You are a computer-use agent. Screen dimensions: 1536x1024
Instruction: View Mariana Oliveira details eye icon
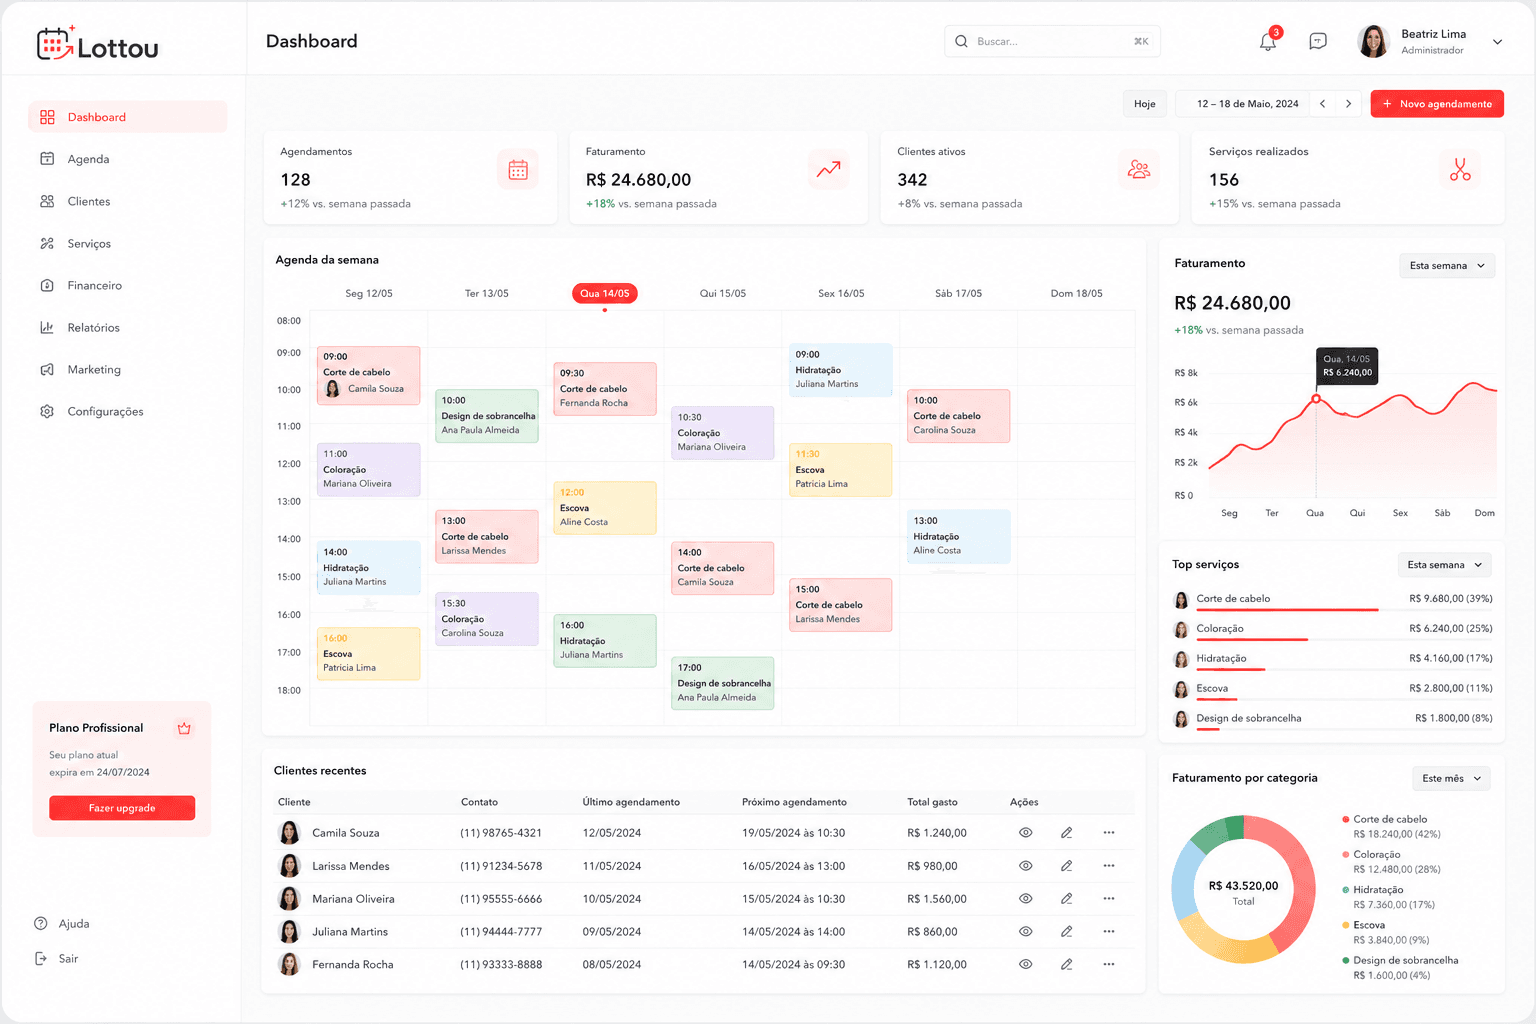[1026, 899]
